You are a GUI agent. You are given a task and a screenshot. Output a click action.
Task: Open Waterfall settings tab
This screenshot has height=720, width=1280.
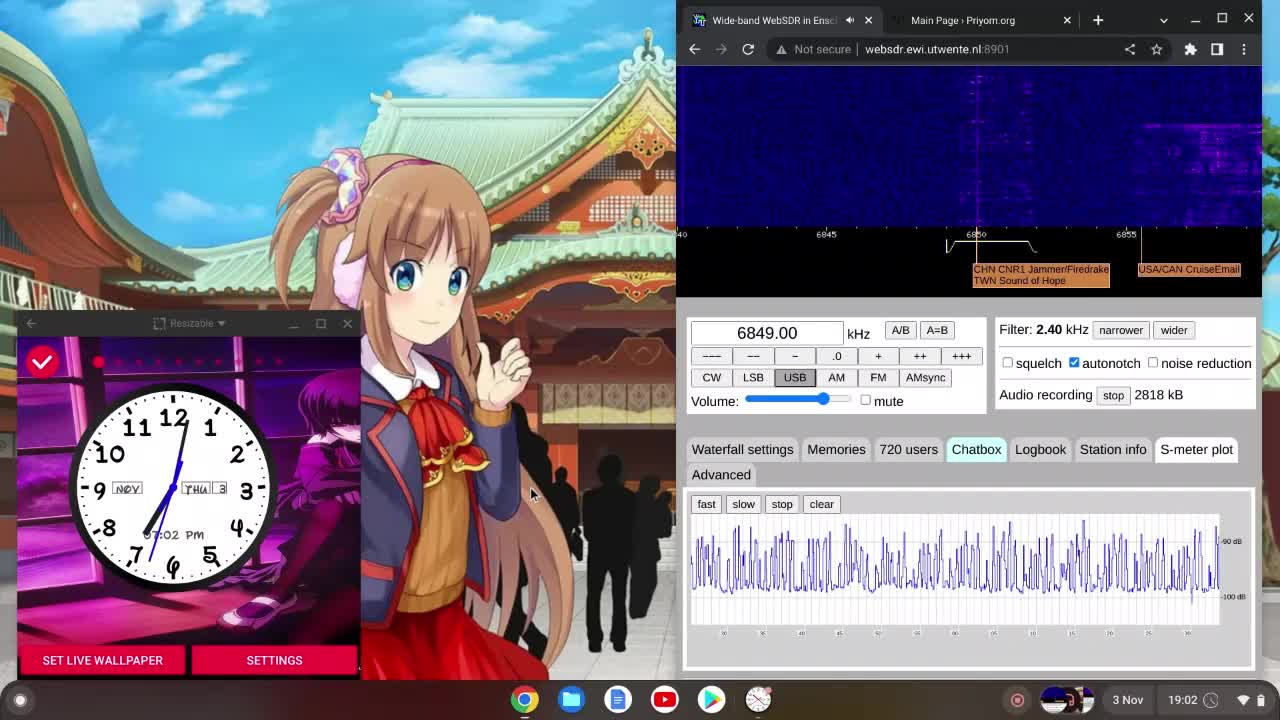(742, 450)
